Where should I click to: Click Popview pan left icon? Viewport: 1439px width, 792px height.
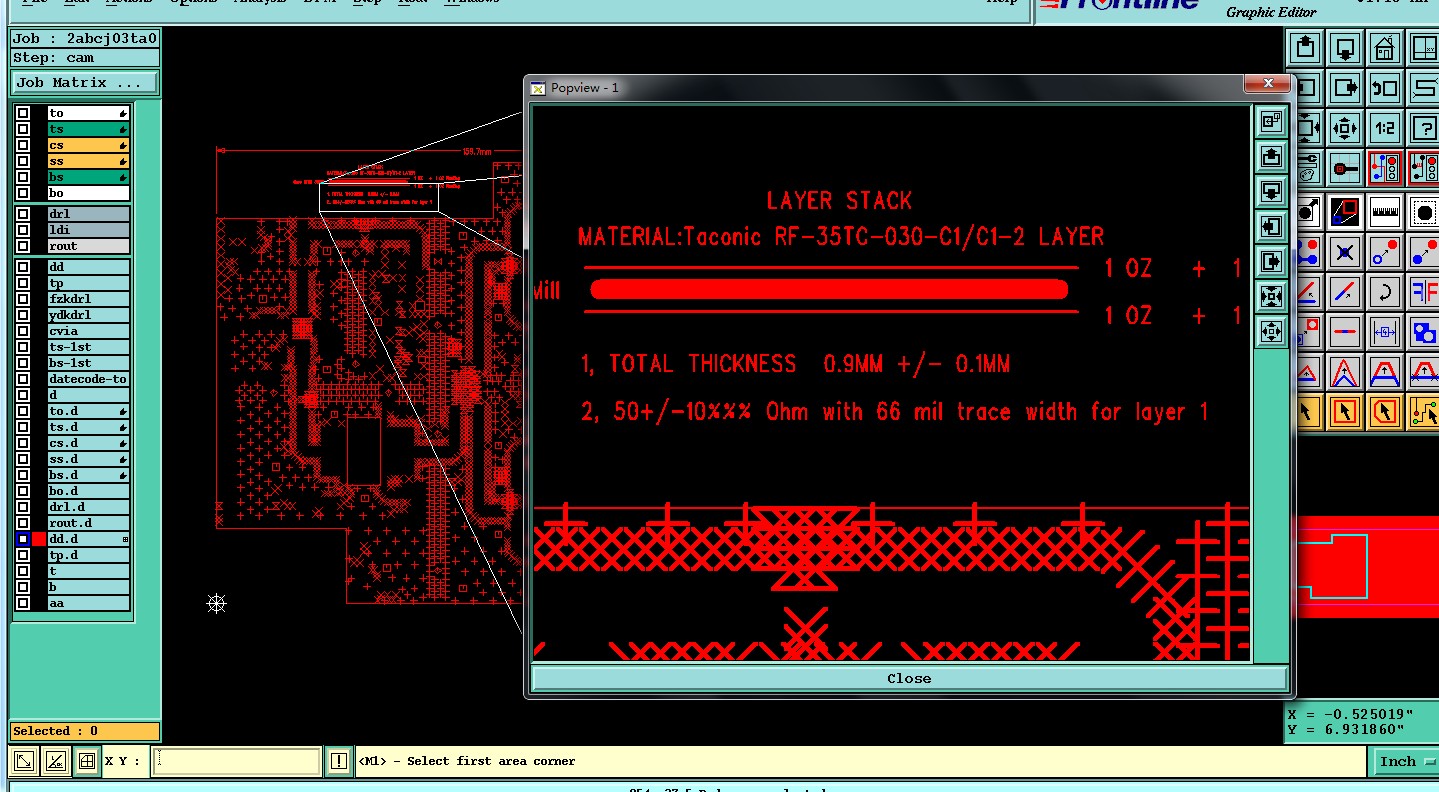pos(1271,226)
